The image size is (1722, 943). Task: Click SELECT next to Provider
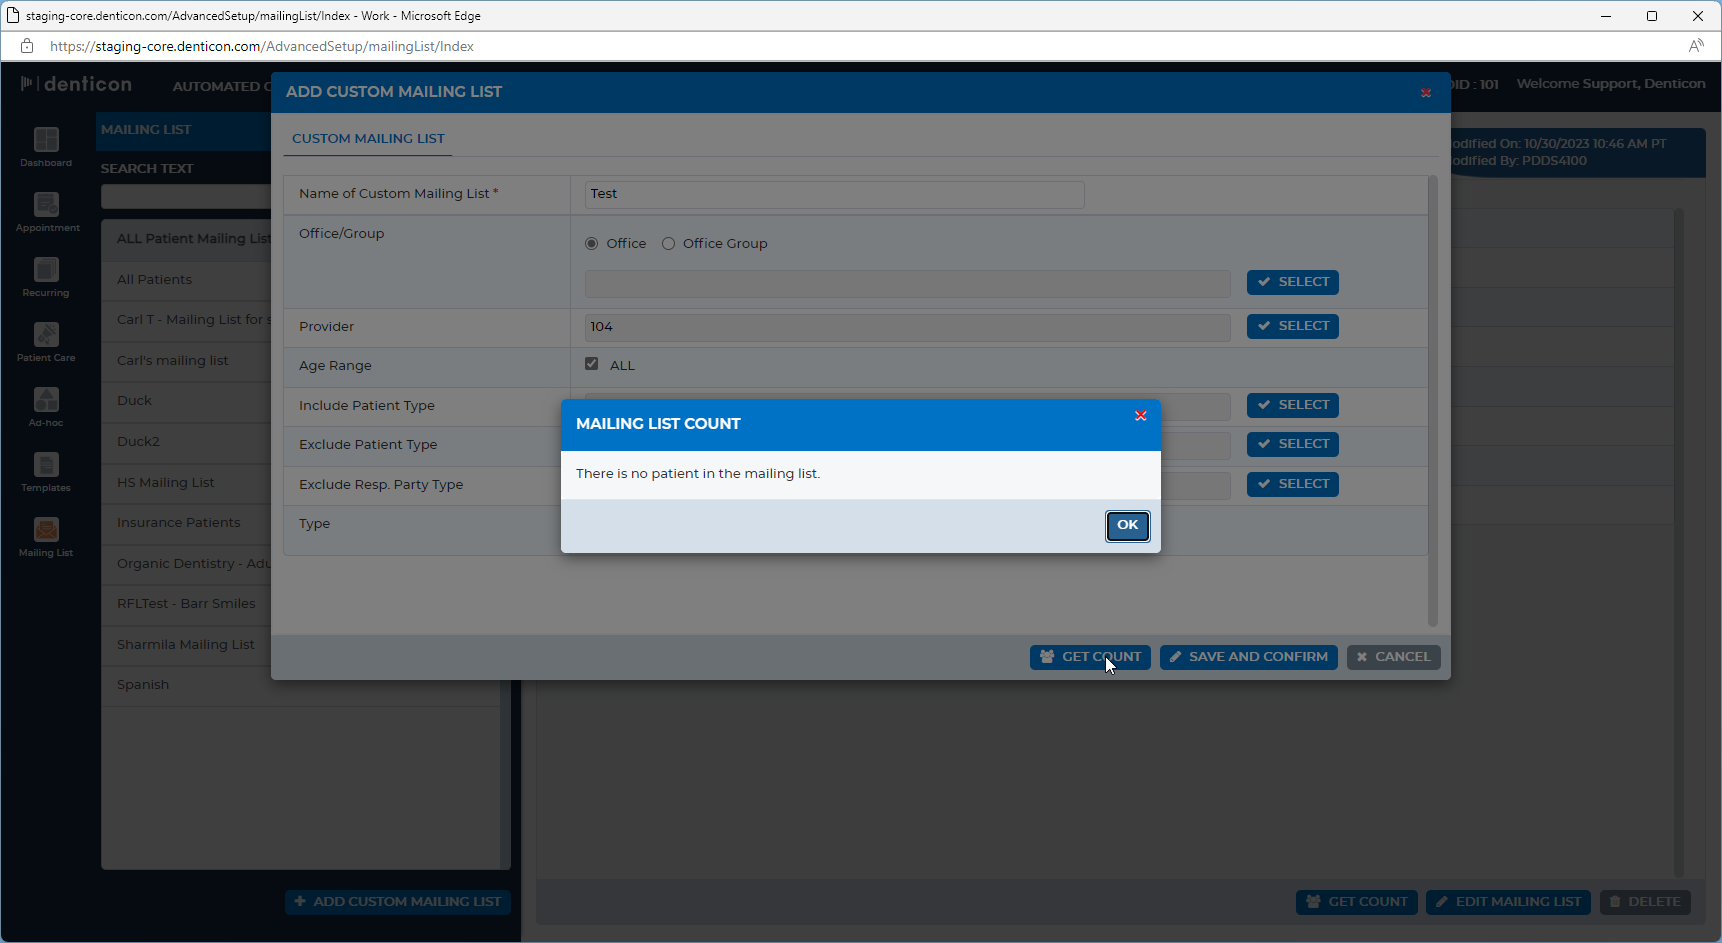(x=1292, y=326)
